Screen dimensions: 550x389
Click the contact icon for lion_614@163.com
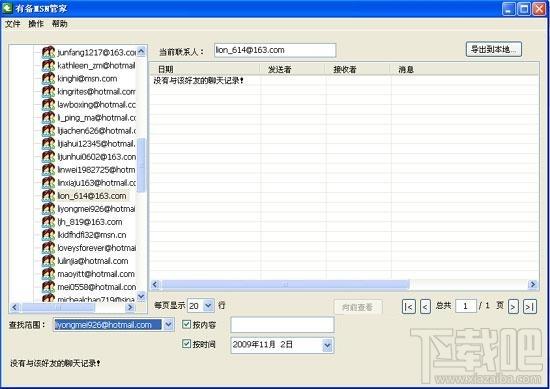point(48,195)
